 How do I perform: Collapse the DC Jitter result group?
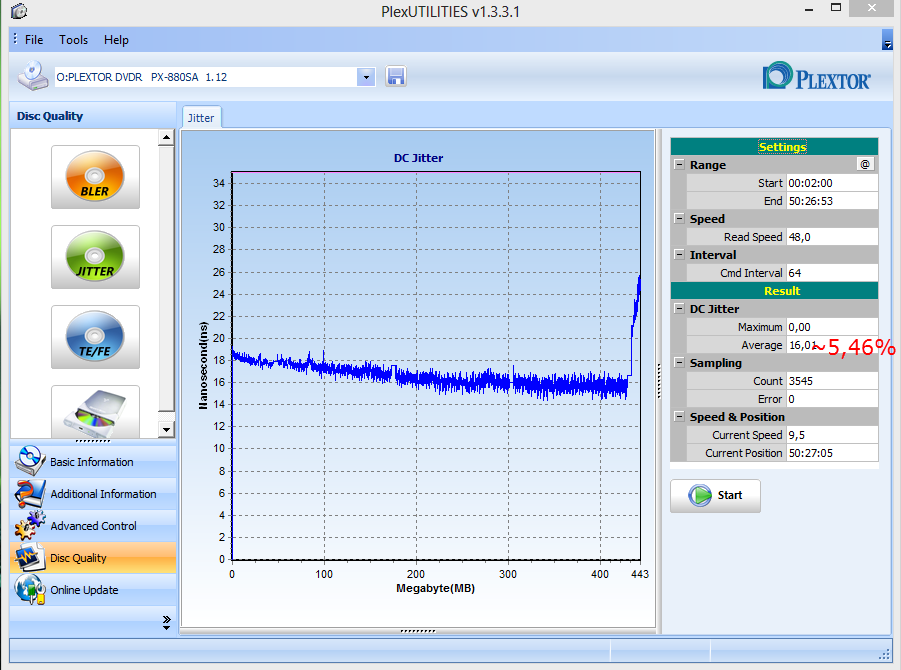(679, 309)
